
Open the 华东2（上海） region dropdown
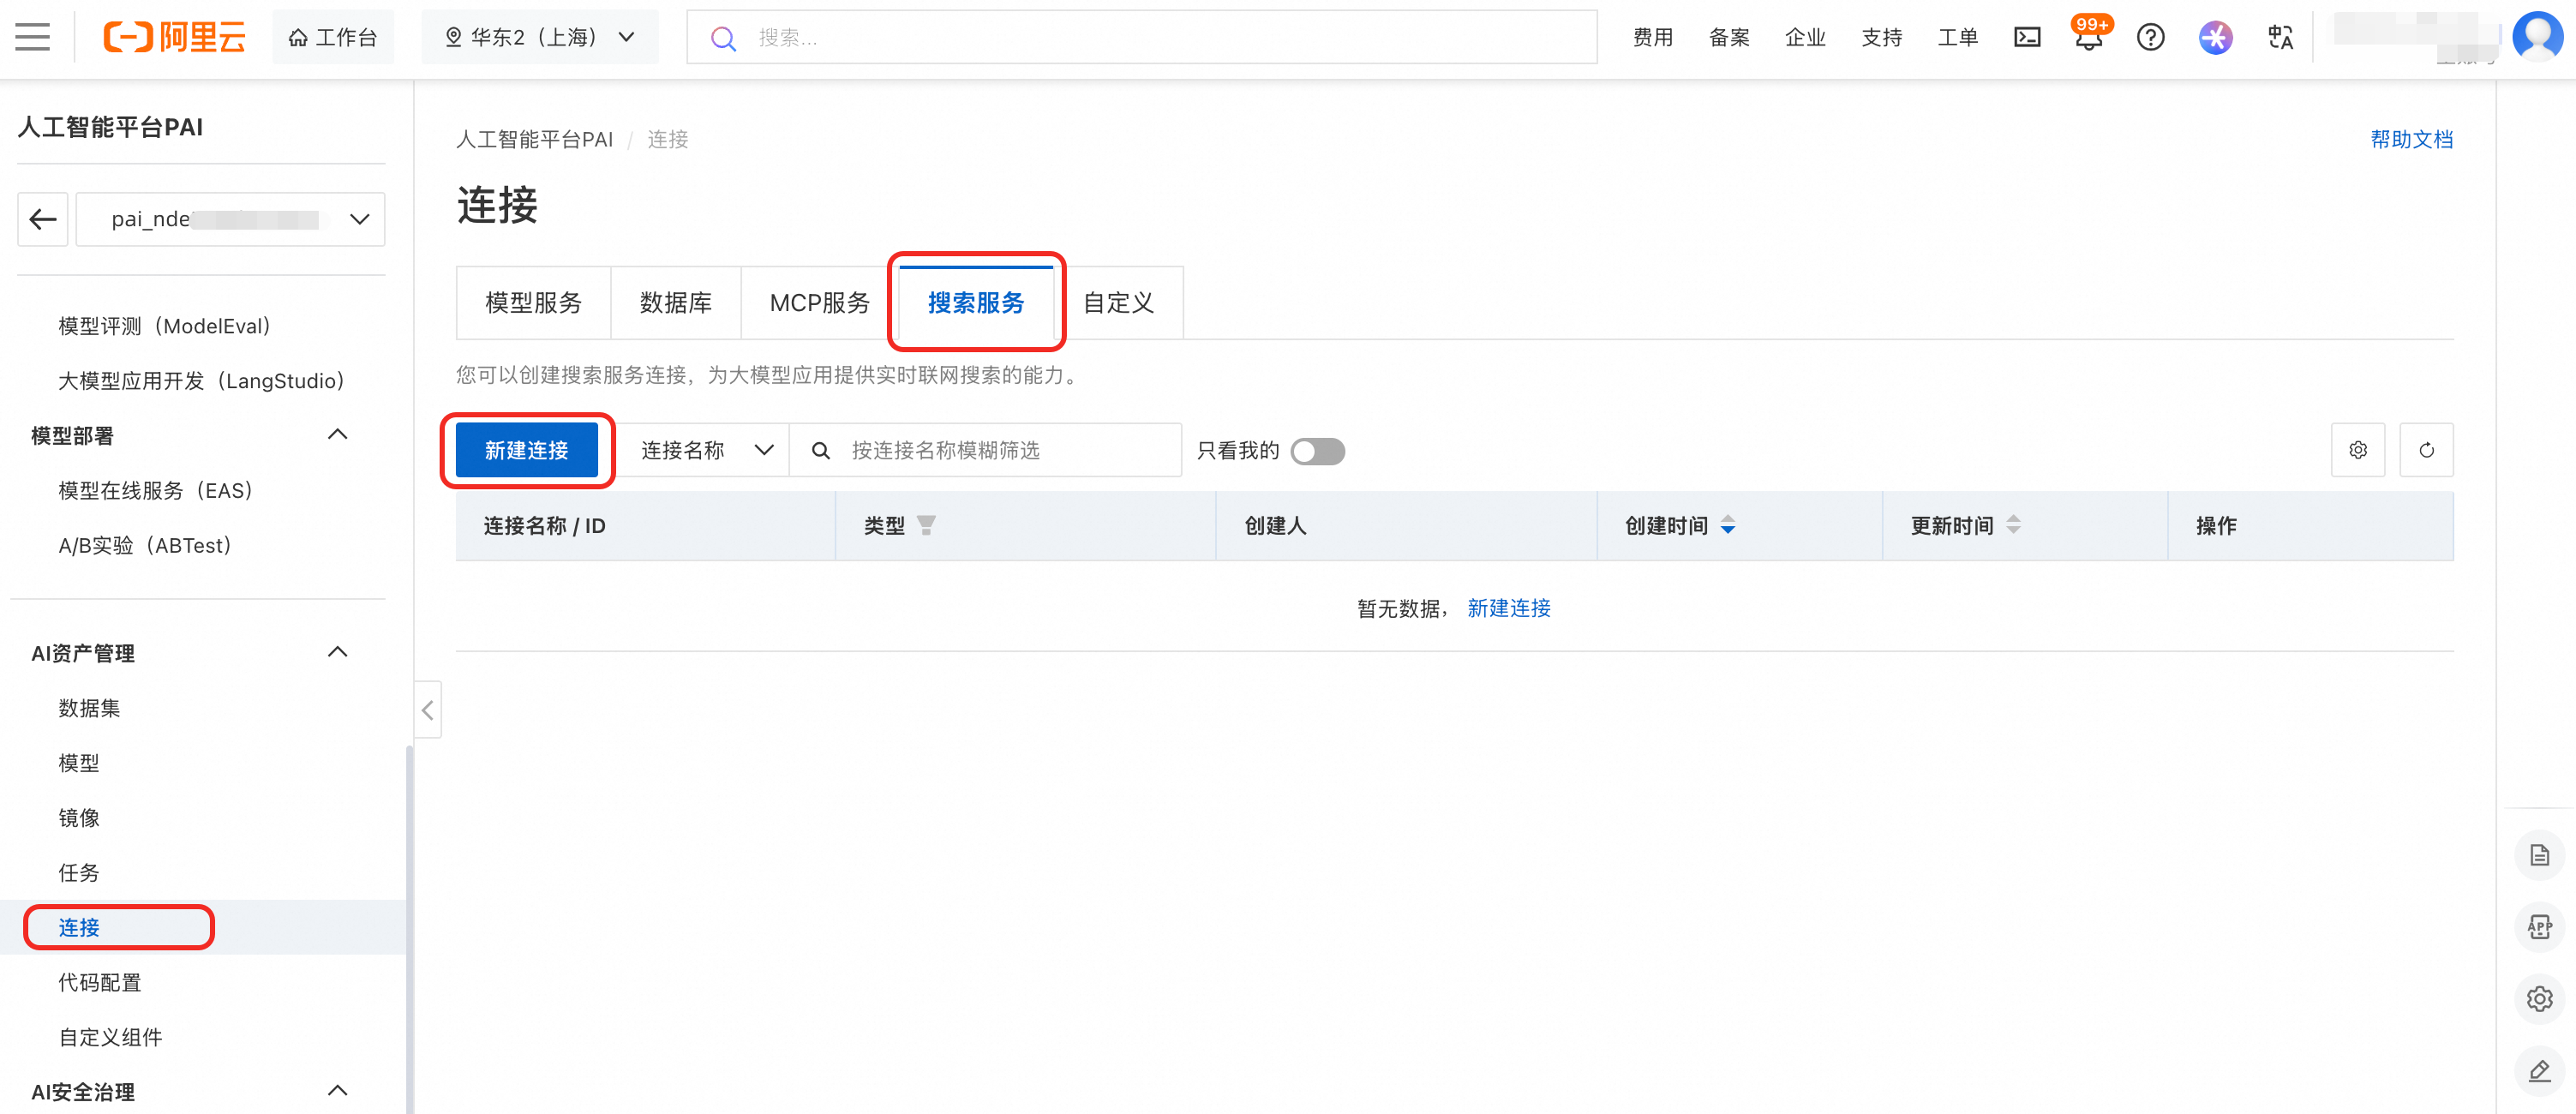click(540, 37)
